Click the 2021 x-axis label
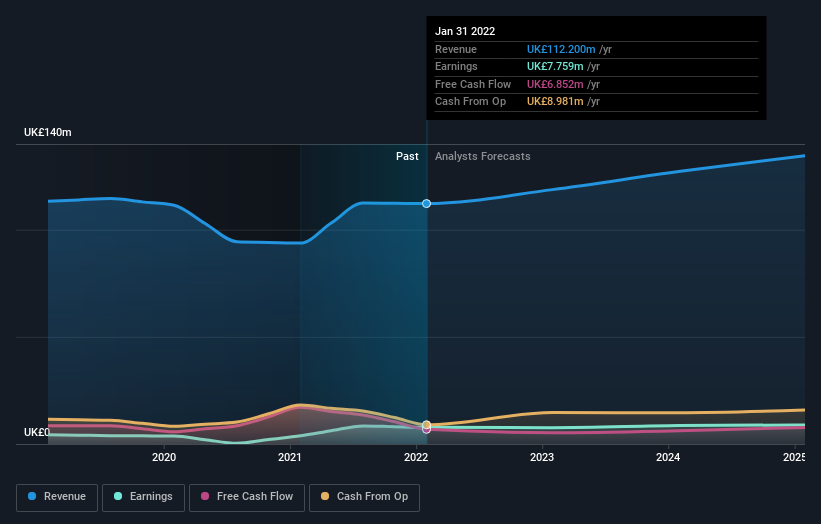Viewport: 821px width, 524px height. click(x=290, y=458)
